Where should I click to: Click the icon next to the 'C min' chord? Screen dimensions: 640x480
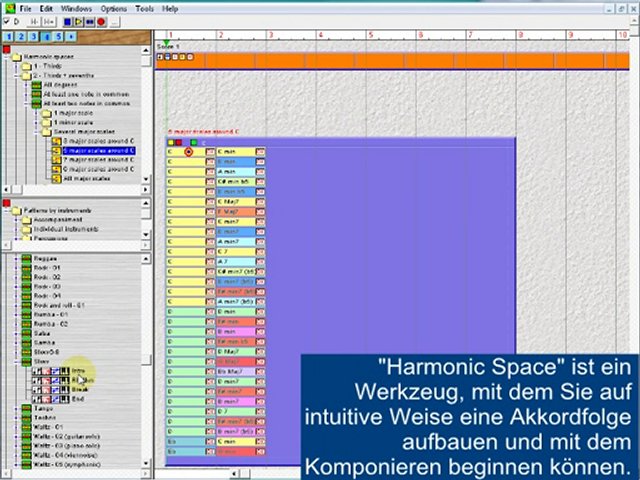click(x=260, y=152)
